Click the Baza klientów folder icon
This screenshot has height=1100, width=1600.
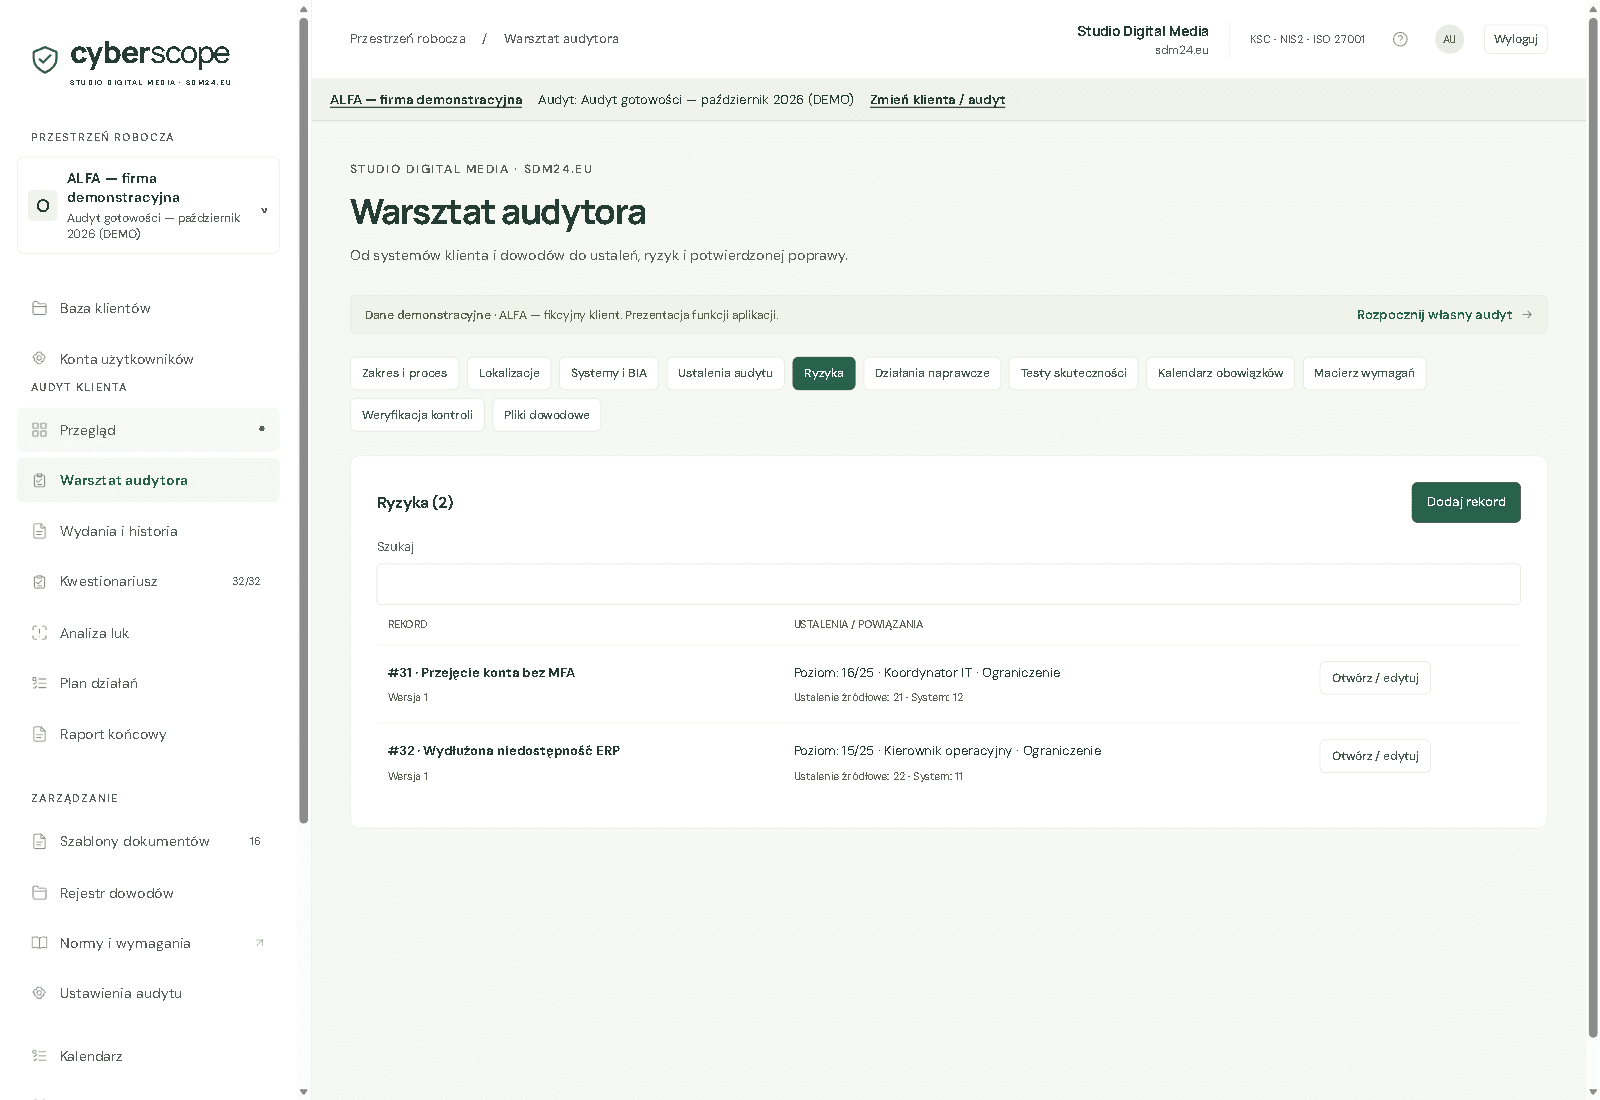coord(40,308)
